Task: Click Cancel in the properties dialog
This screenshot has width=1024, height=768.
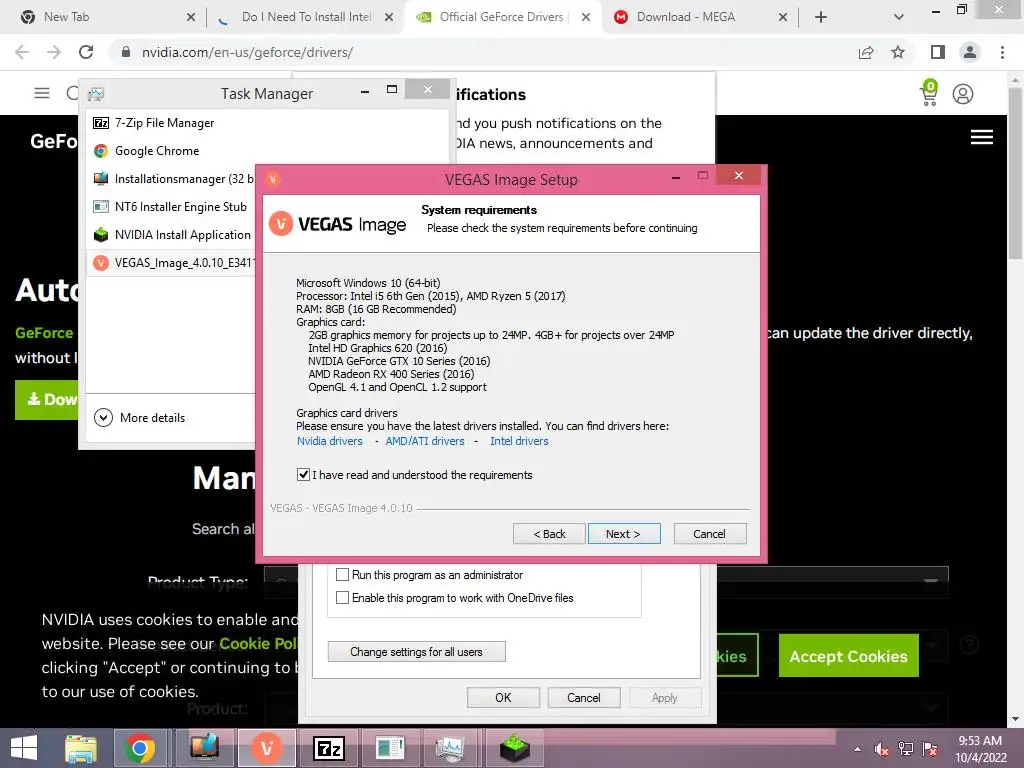Action: (583, 697)
